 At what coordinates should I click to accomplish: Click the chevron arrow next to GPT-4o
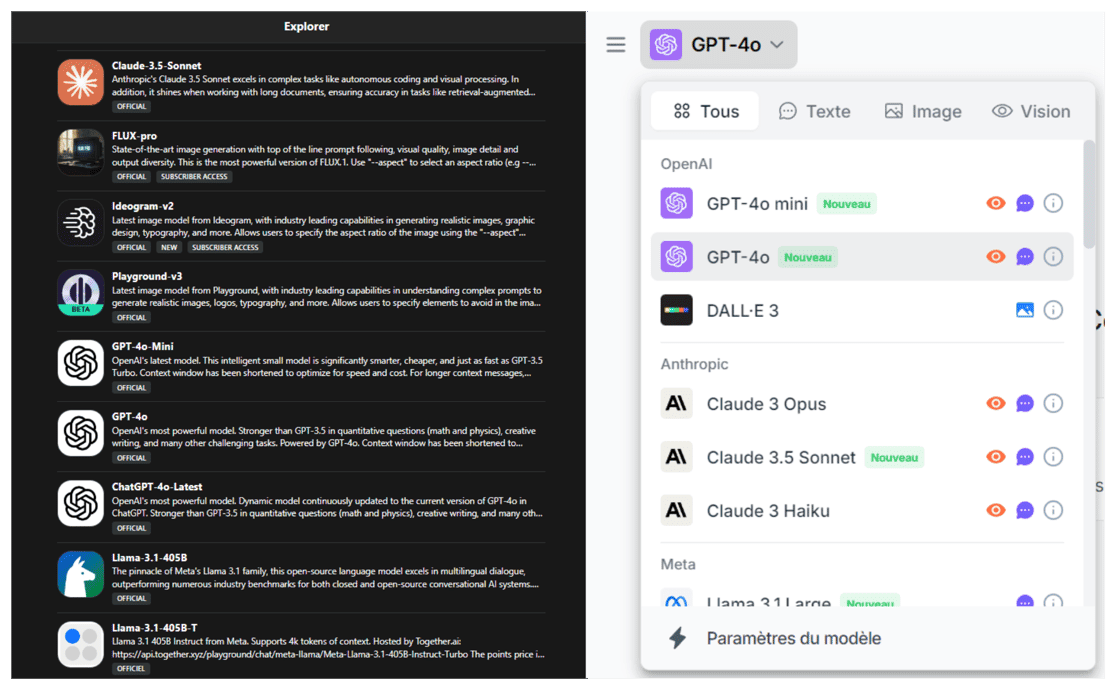(777, 45)
